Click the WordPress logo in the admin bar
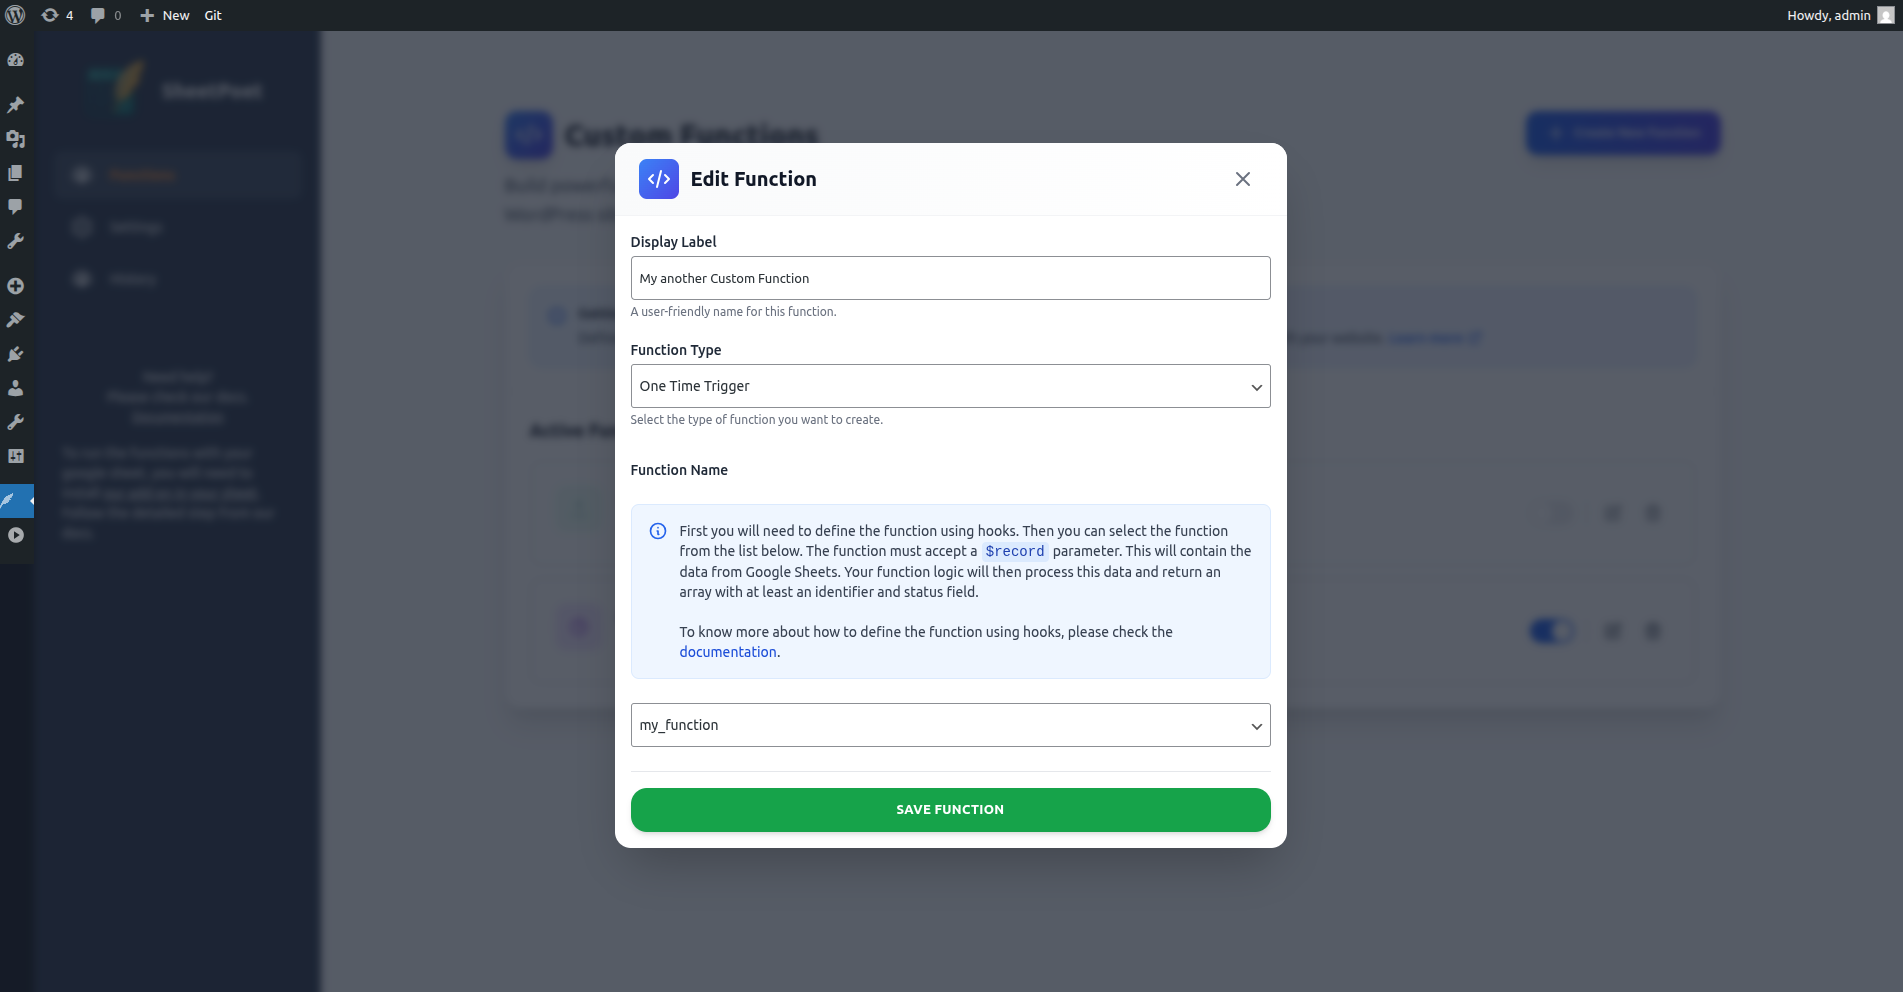Image resolution: width=1903 pixels, height=992 pixels. [x=15, y=15]
